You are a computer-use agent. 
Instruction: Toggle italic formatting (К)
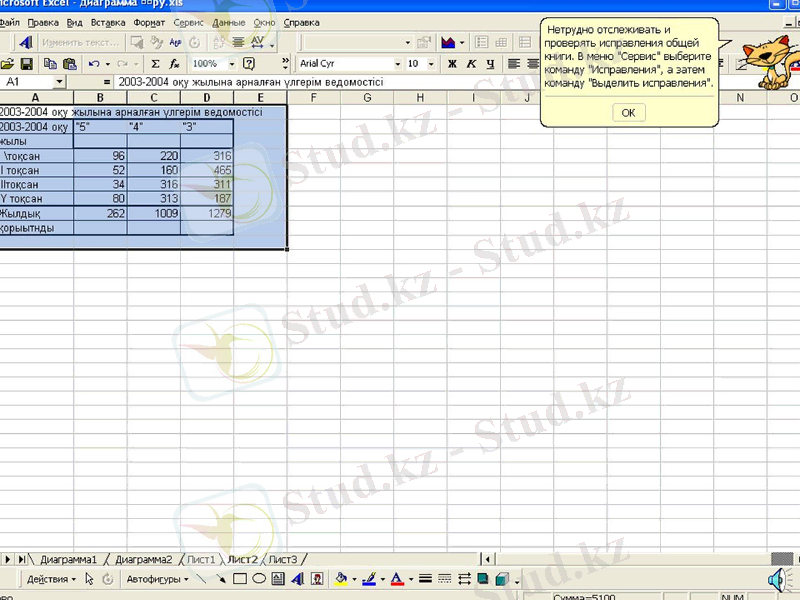470,63
